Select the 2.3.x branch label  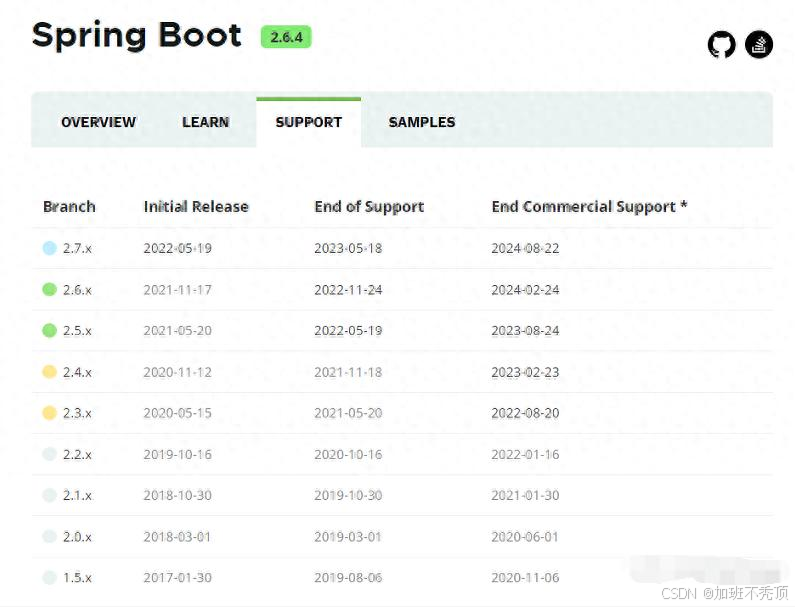pyautogui.click(x=77, y=413)
